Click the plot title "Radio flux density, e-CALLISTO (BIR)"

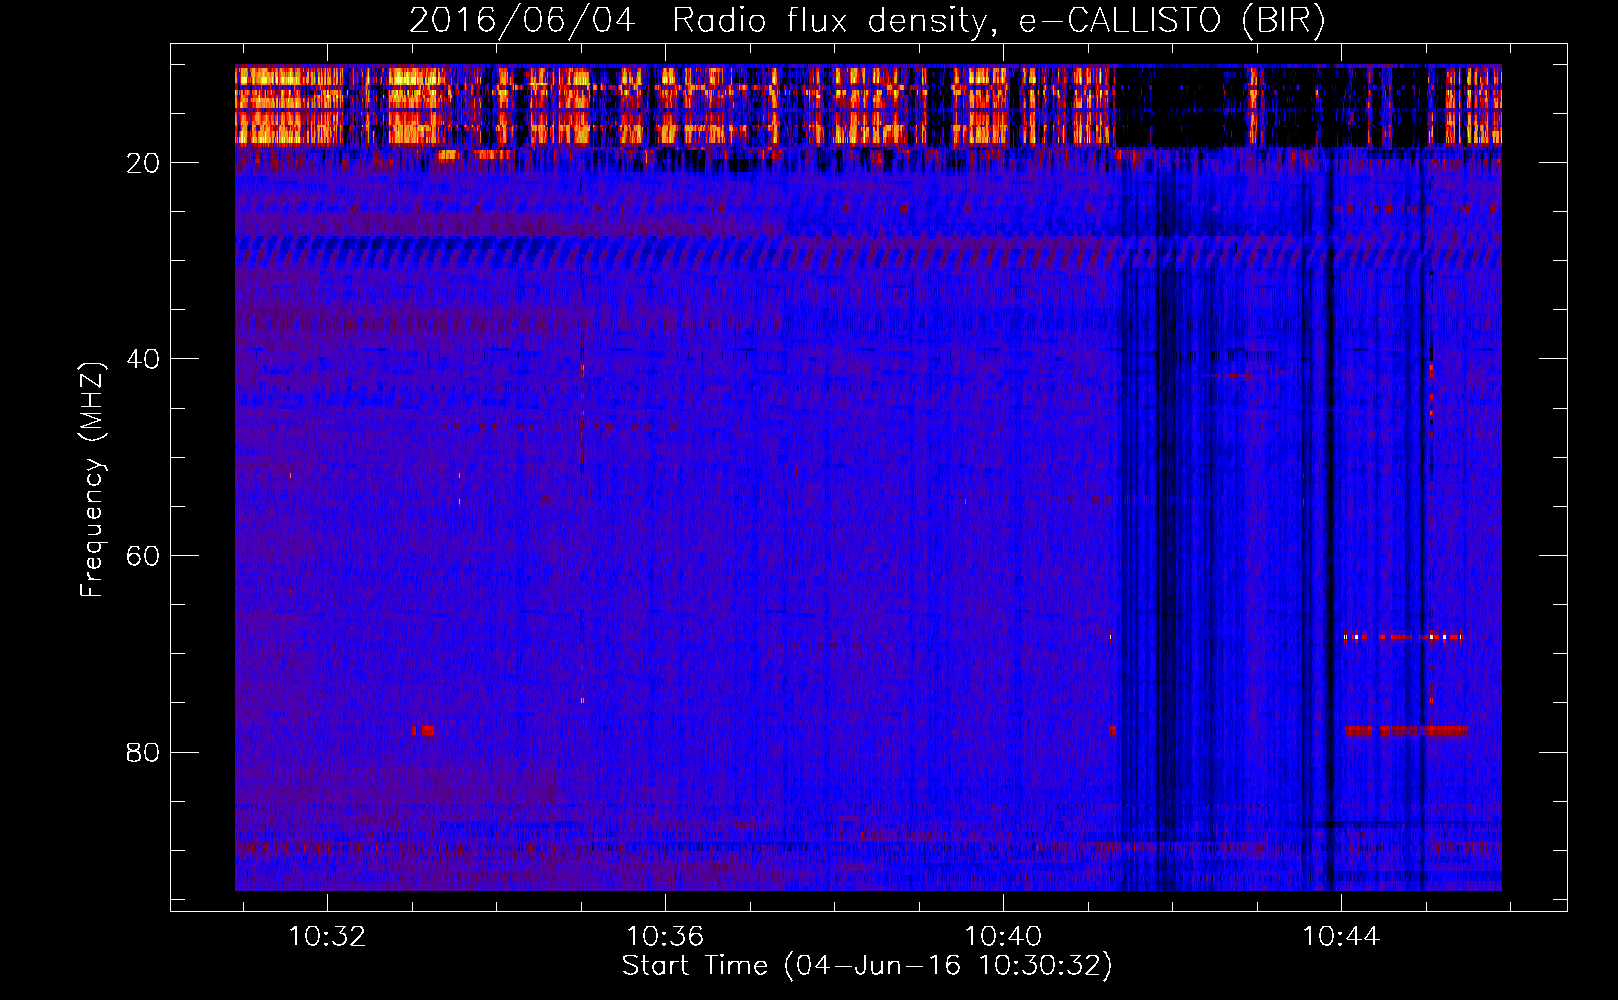[x=998, y=20]
